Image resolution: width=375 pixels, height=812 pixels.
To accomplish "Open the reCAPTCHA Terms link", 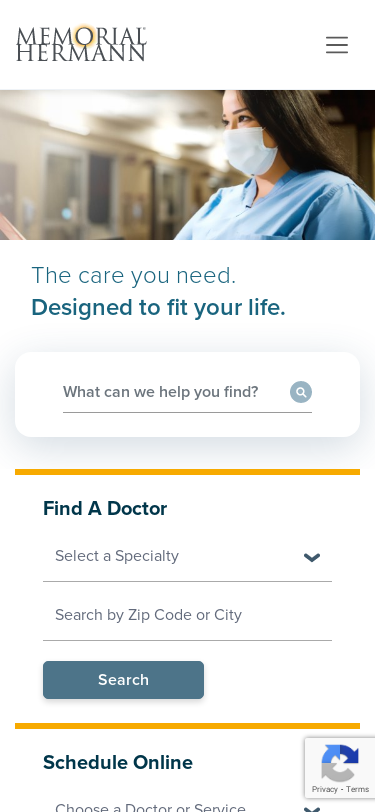I will (x=357, y=789).
